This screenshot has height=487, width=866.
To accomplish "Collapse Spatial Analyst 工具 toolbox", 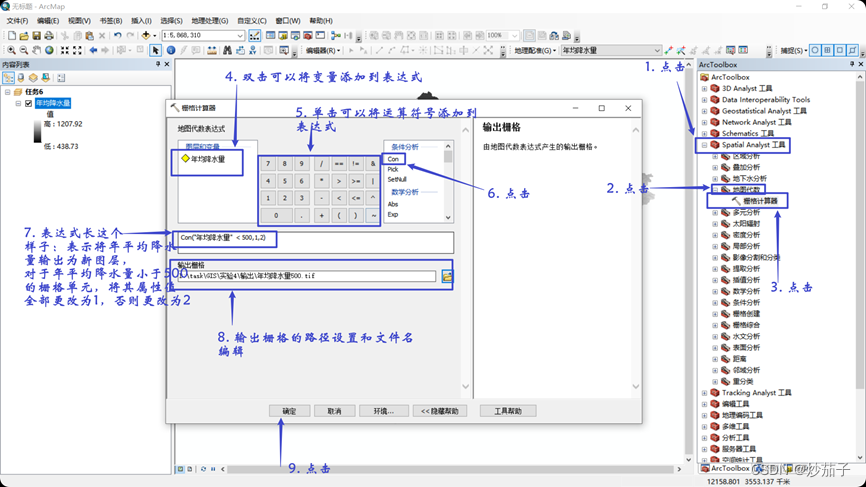I will 704,145.
